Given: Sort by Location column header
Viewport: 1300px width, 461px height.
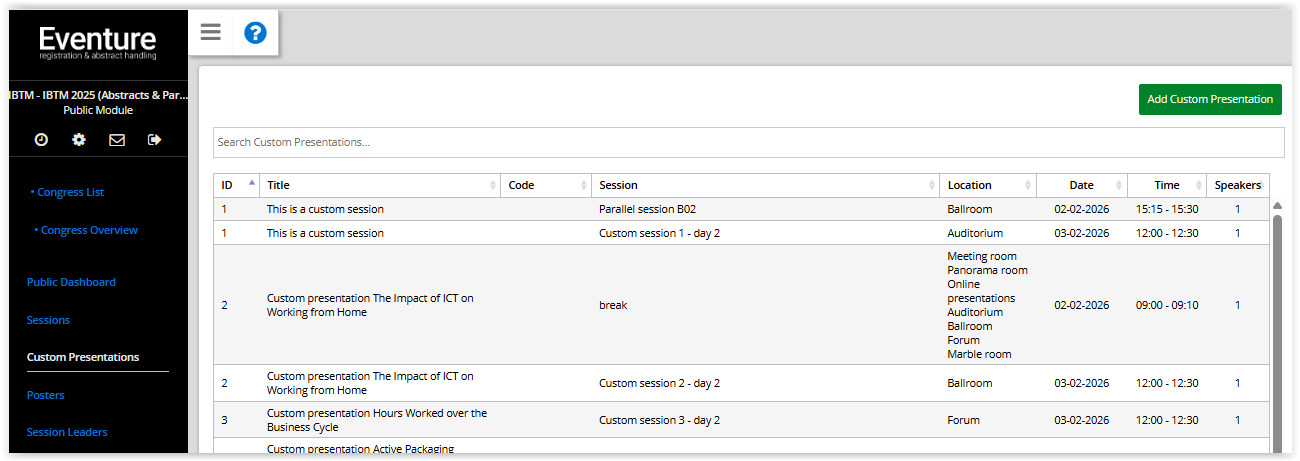Looking at the screenshot, I should 988,185.
